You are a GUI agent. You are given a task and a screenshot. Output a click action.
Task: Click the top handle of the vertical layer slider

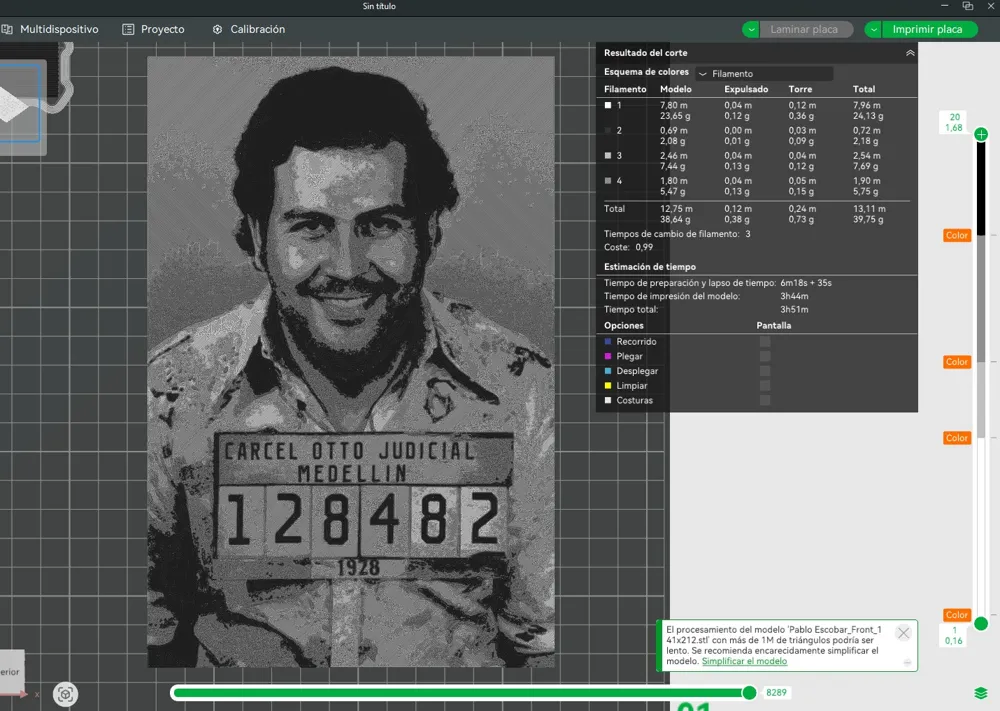(981, 134)
